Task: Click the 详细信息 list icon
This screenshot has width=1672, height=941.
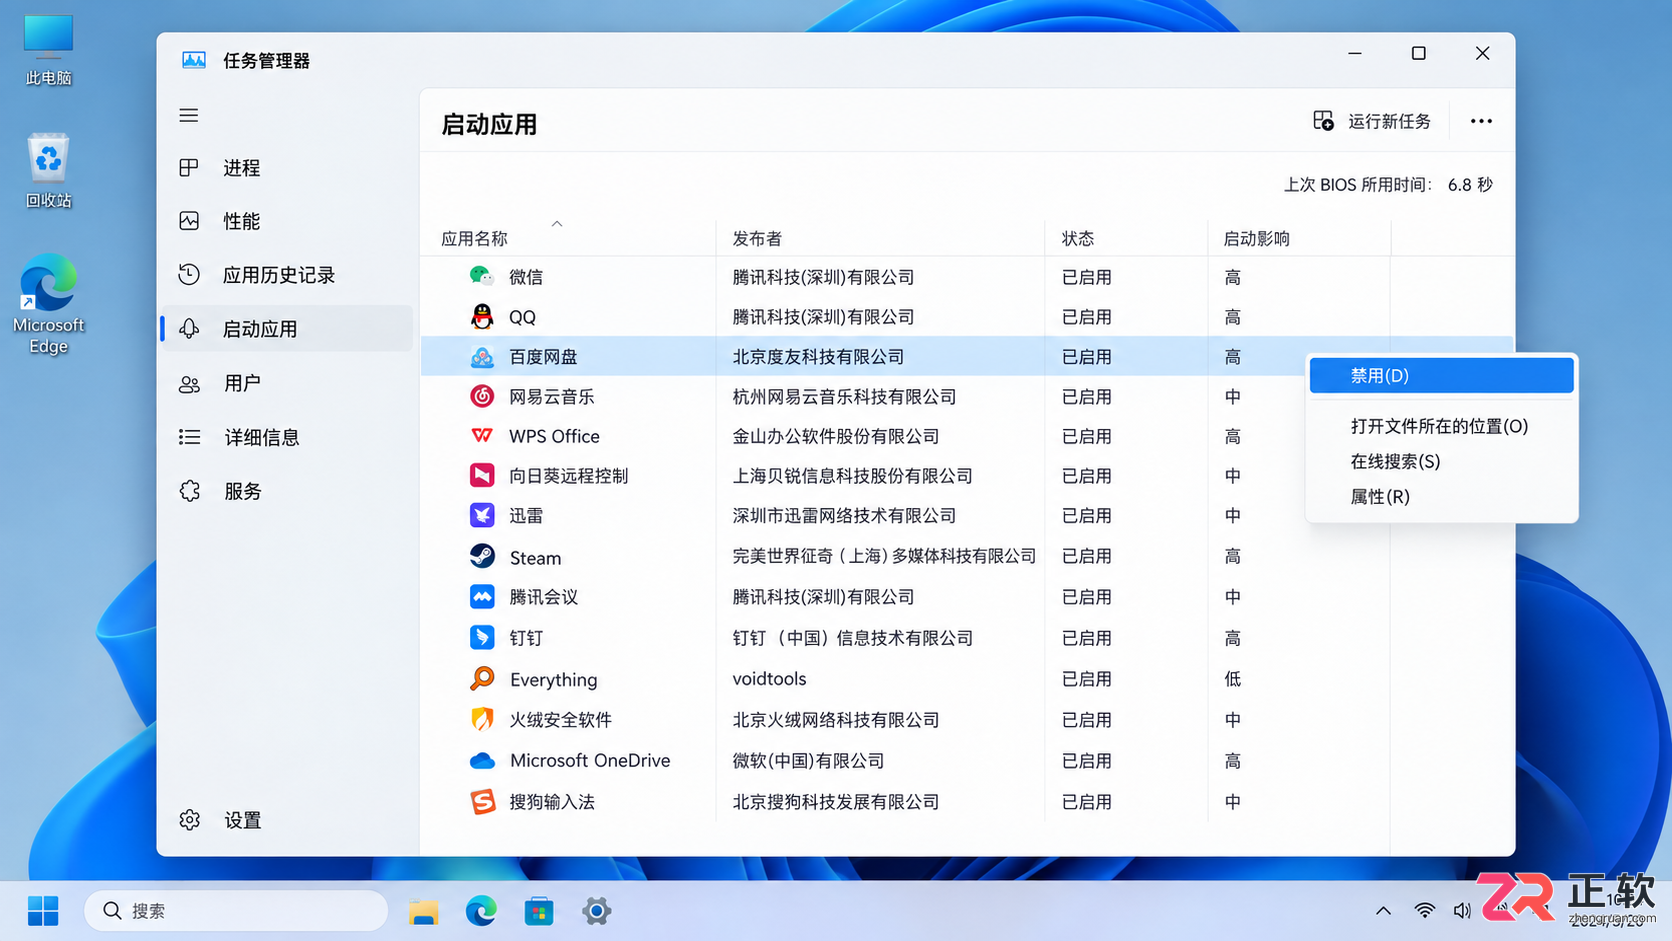Action: (189, 437)
